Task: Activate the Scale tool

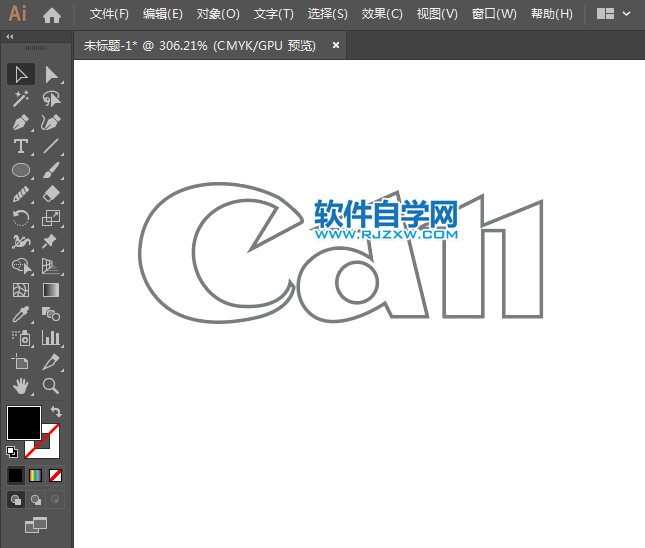Action: (51, 218)
